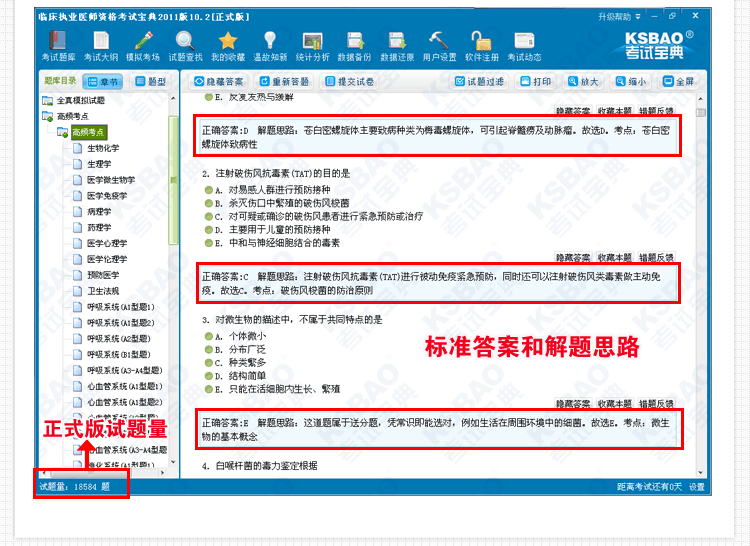Select 医学免疫学 in the chapter tree
The width and height of the screenshot is (750, 546).
coord(107,196)
